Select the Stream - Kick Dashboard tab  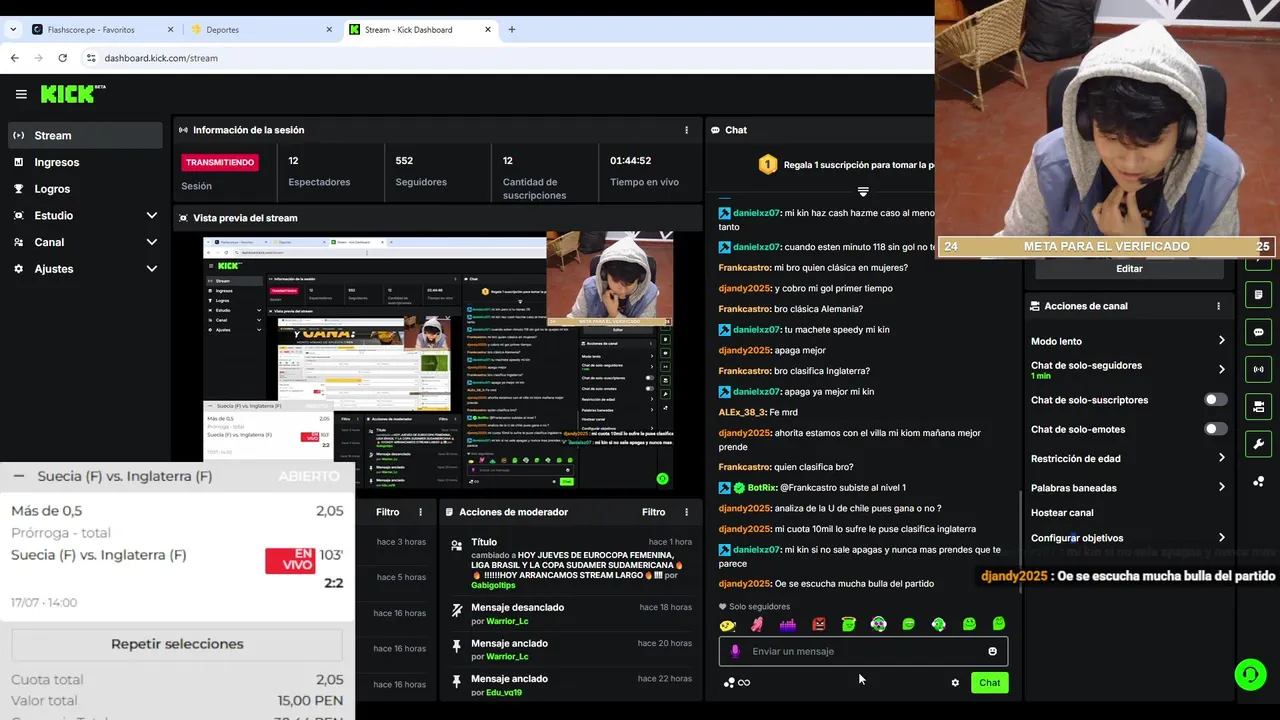tap(420, 30)
